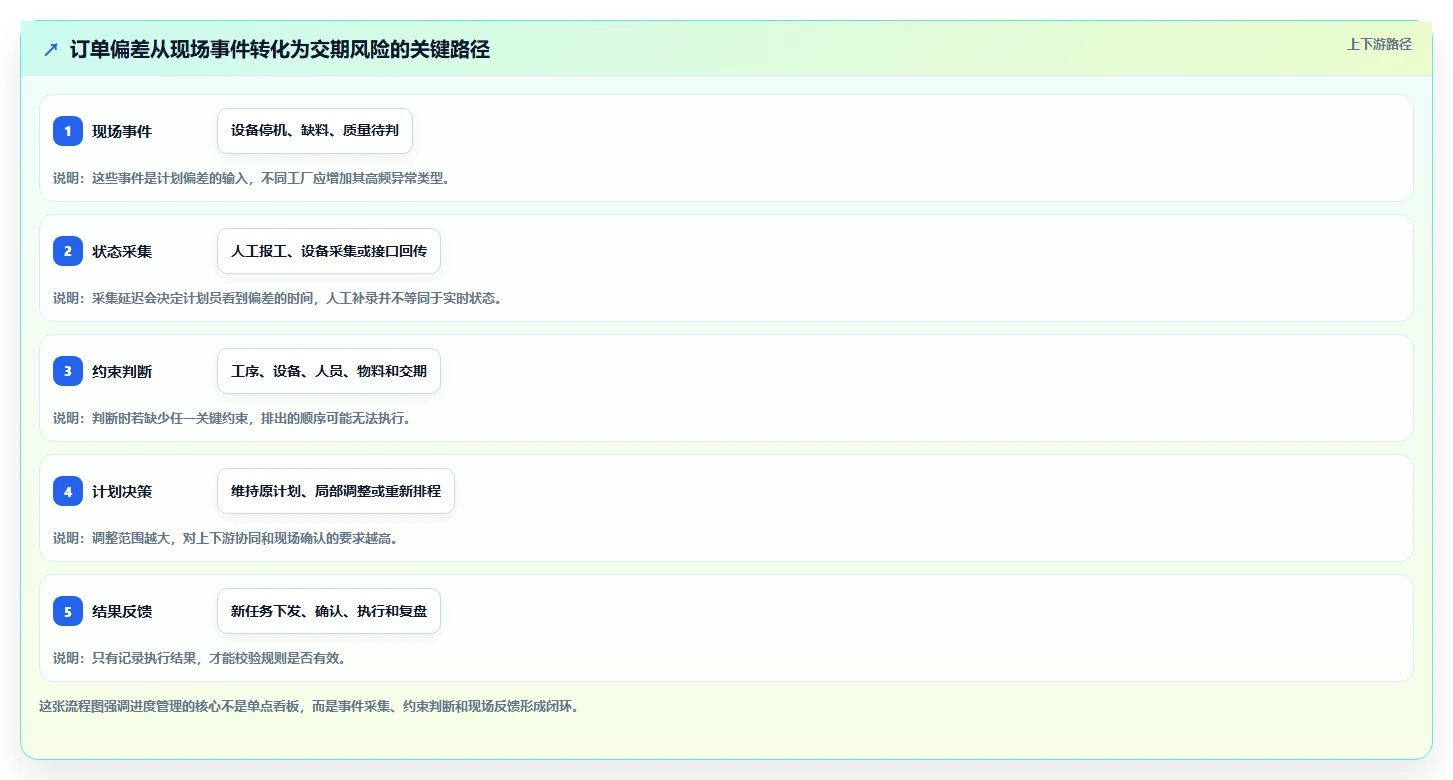Select the 约束判断 step label

(x=122, y=371)
